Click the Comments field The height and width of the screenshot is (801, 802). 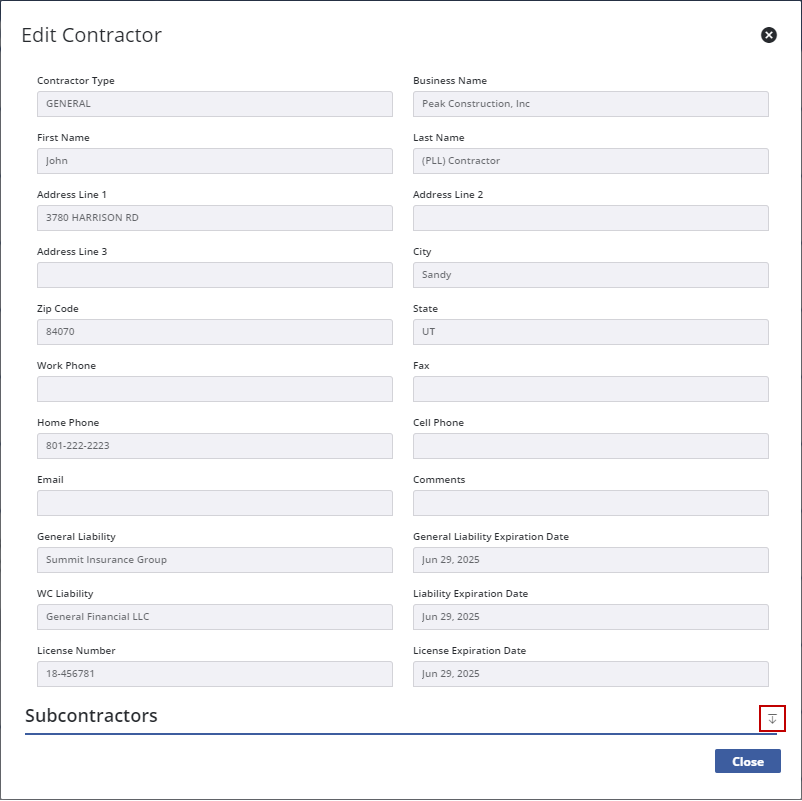coord(590,503)
